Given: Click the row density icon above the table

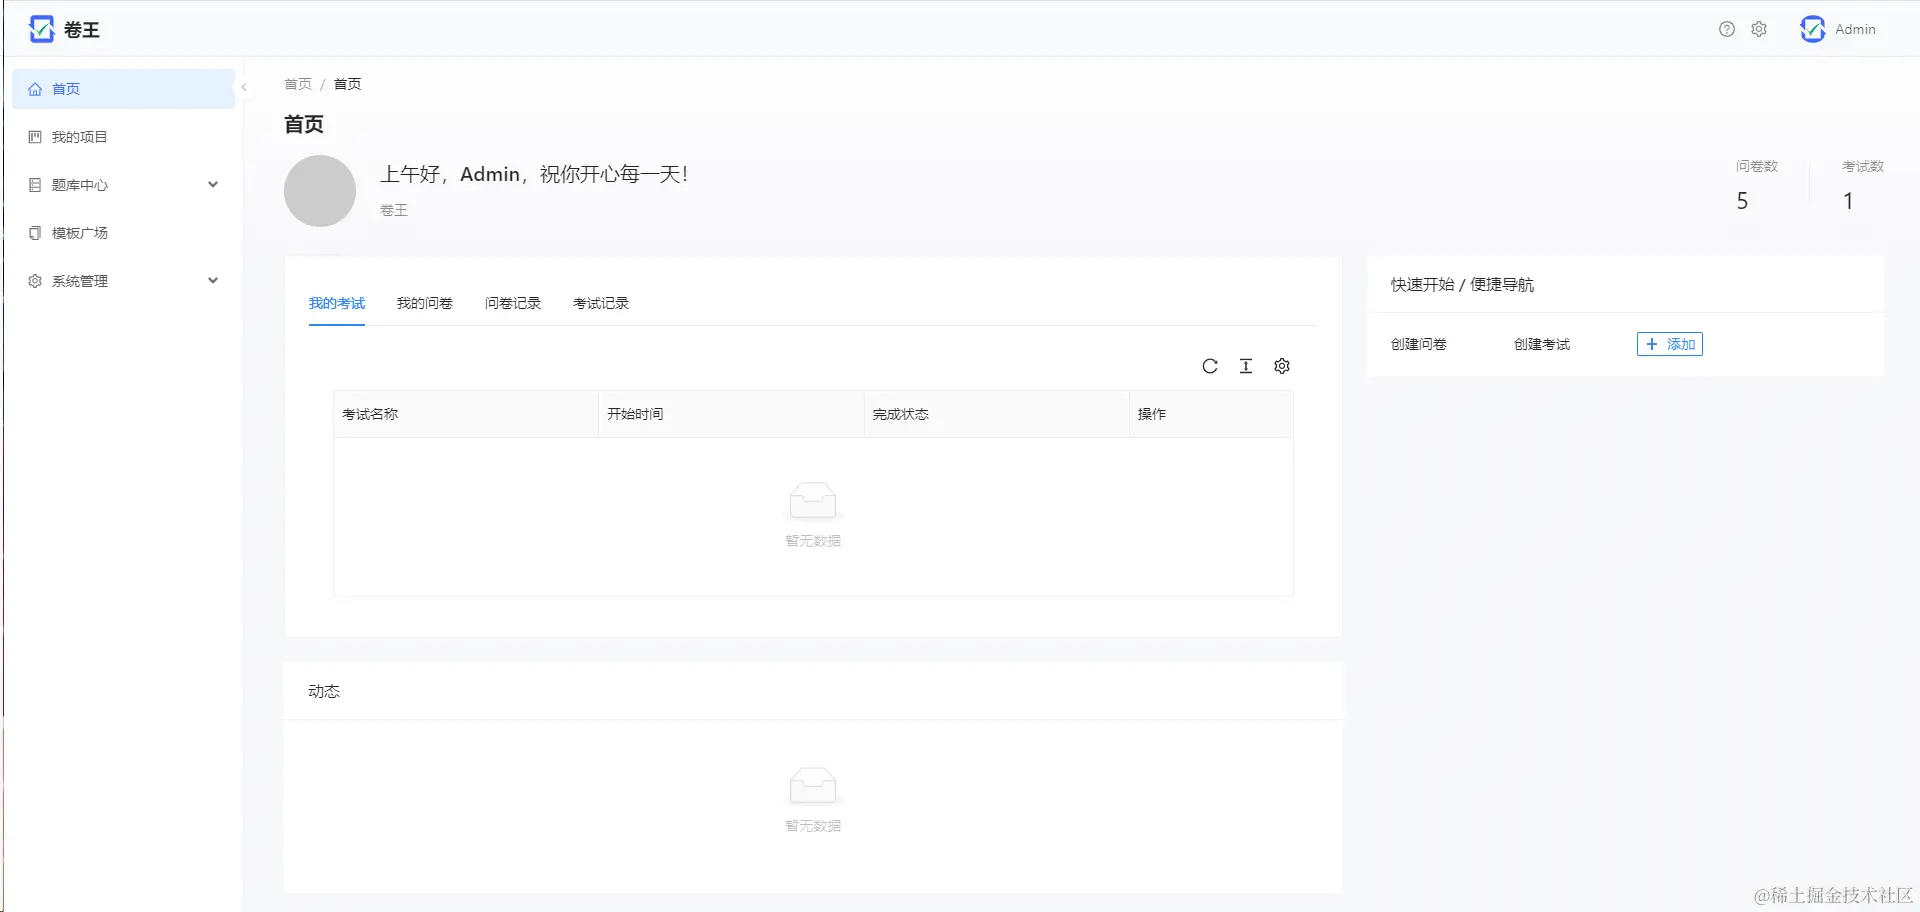Looking at the screenshot, I should tap(1246, 366).
